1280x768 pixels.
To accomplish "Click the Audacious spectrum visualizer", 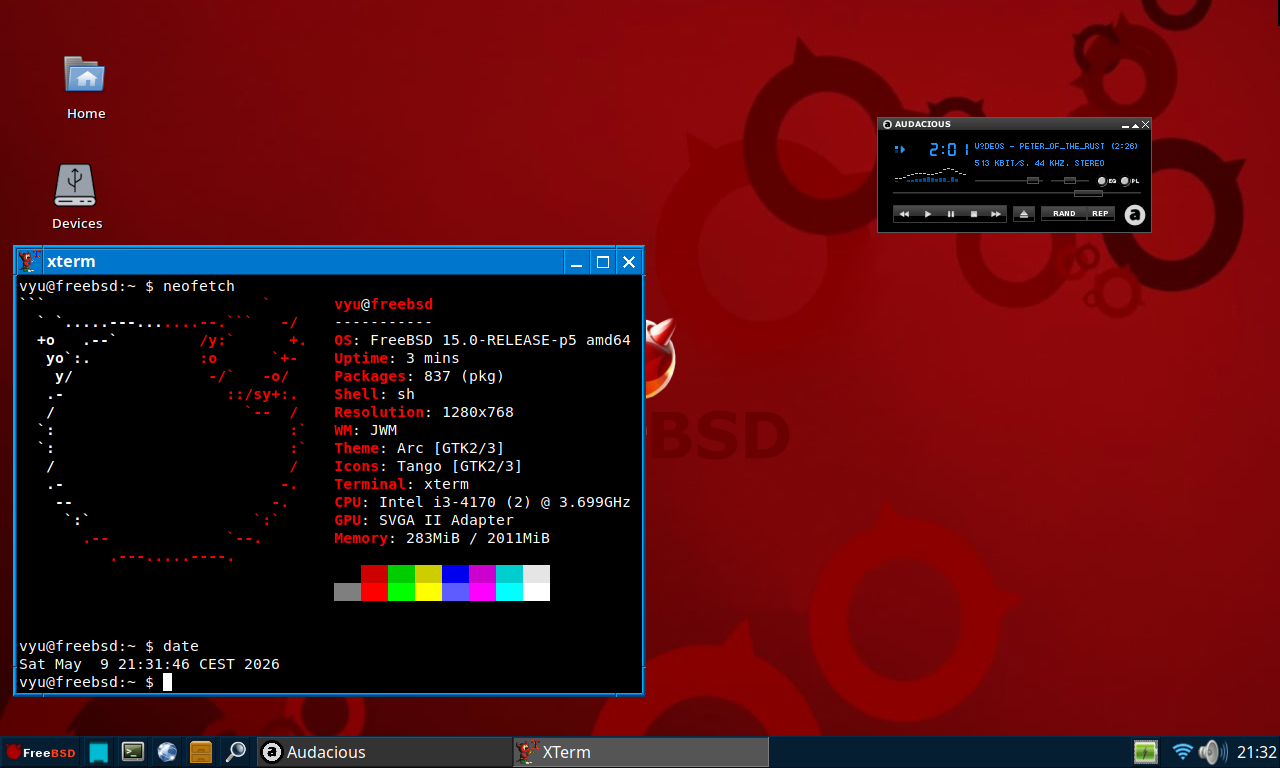I will tap(930, 176).
